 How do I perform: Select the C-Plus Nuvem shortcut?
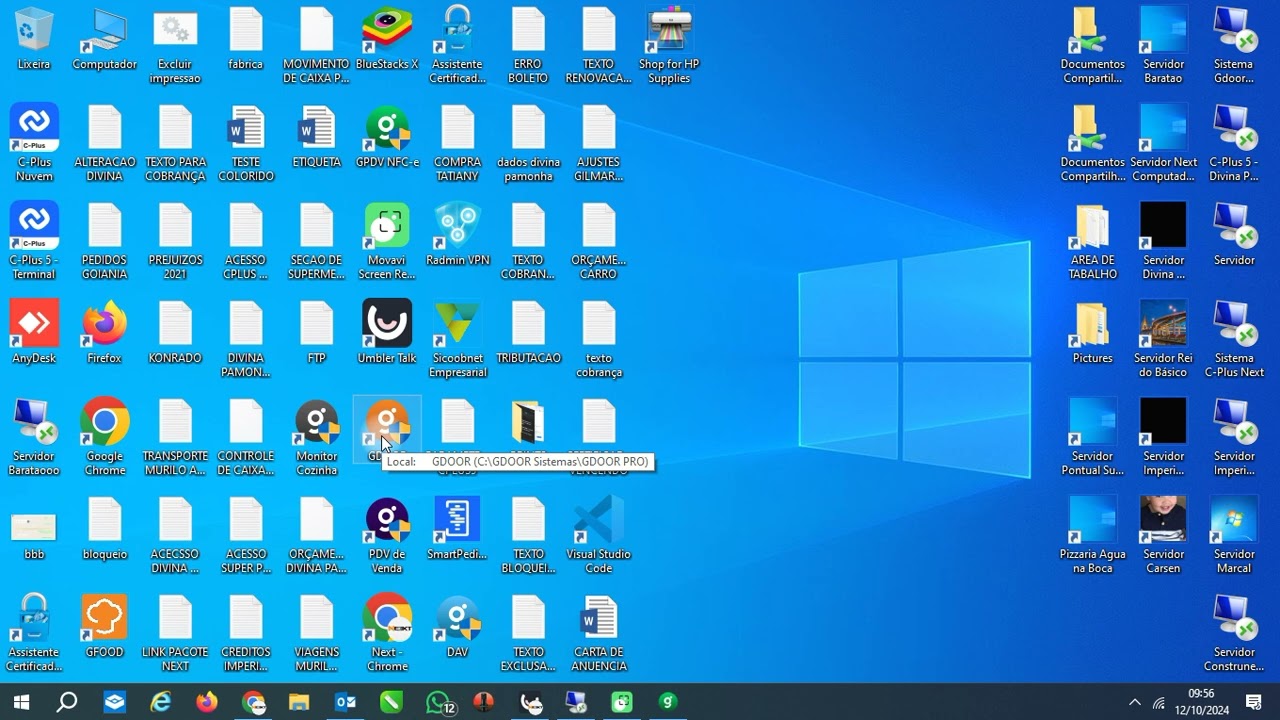(x=34, y=144)
